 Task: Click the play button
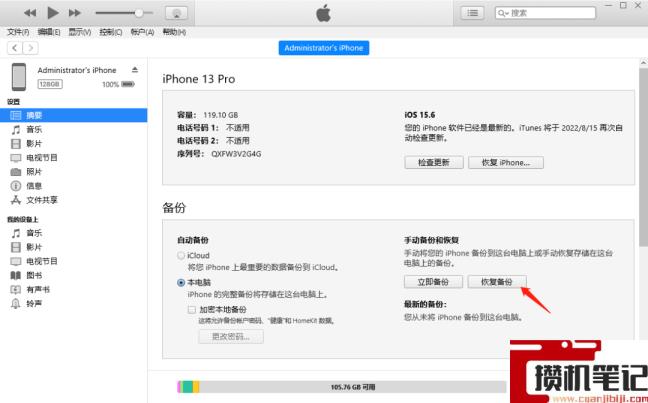coord(52,13)
